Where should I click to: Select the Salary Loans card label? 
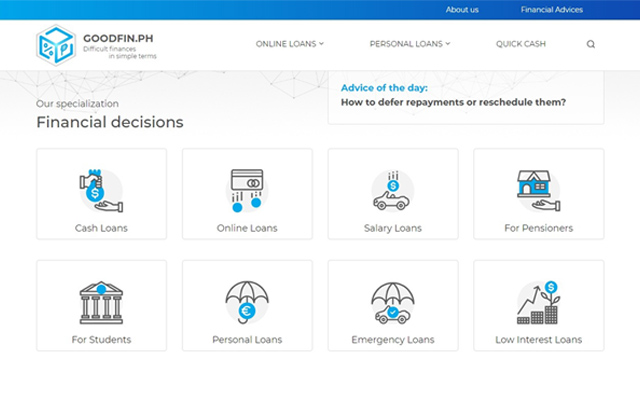[x=393, y=228]
